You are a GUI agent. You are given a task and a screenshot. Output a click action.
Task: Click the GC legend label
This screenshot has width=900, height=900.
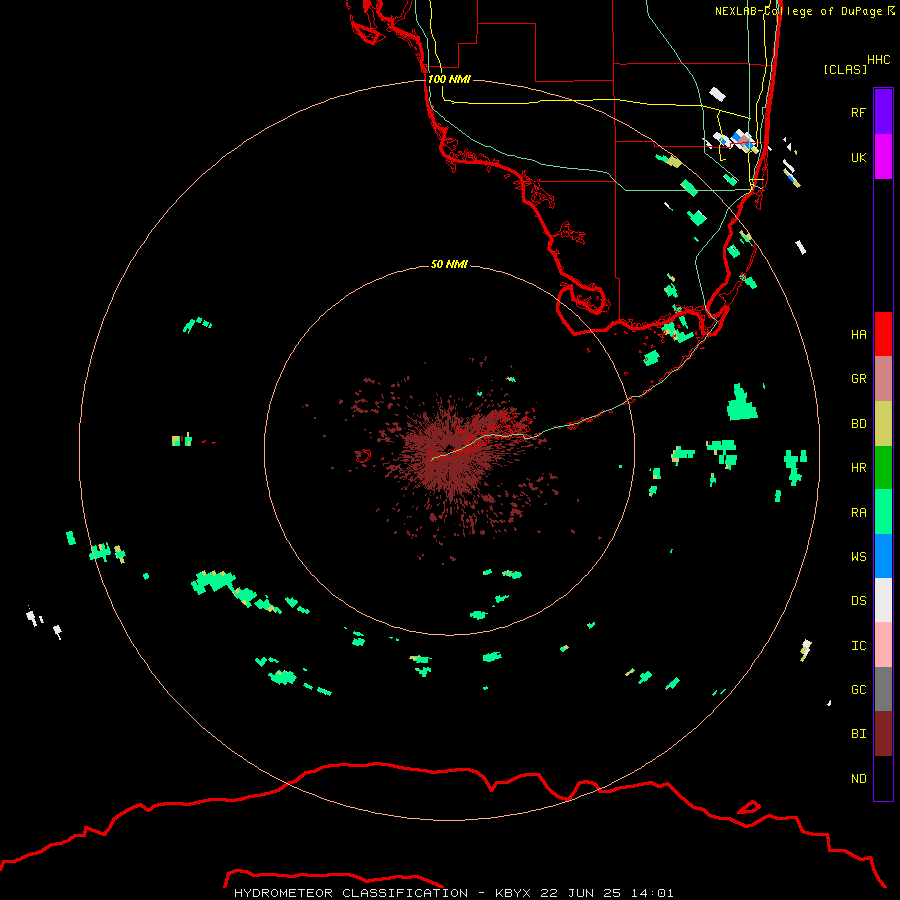click(x=858, y=690)
